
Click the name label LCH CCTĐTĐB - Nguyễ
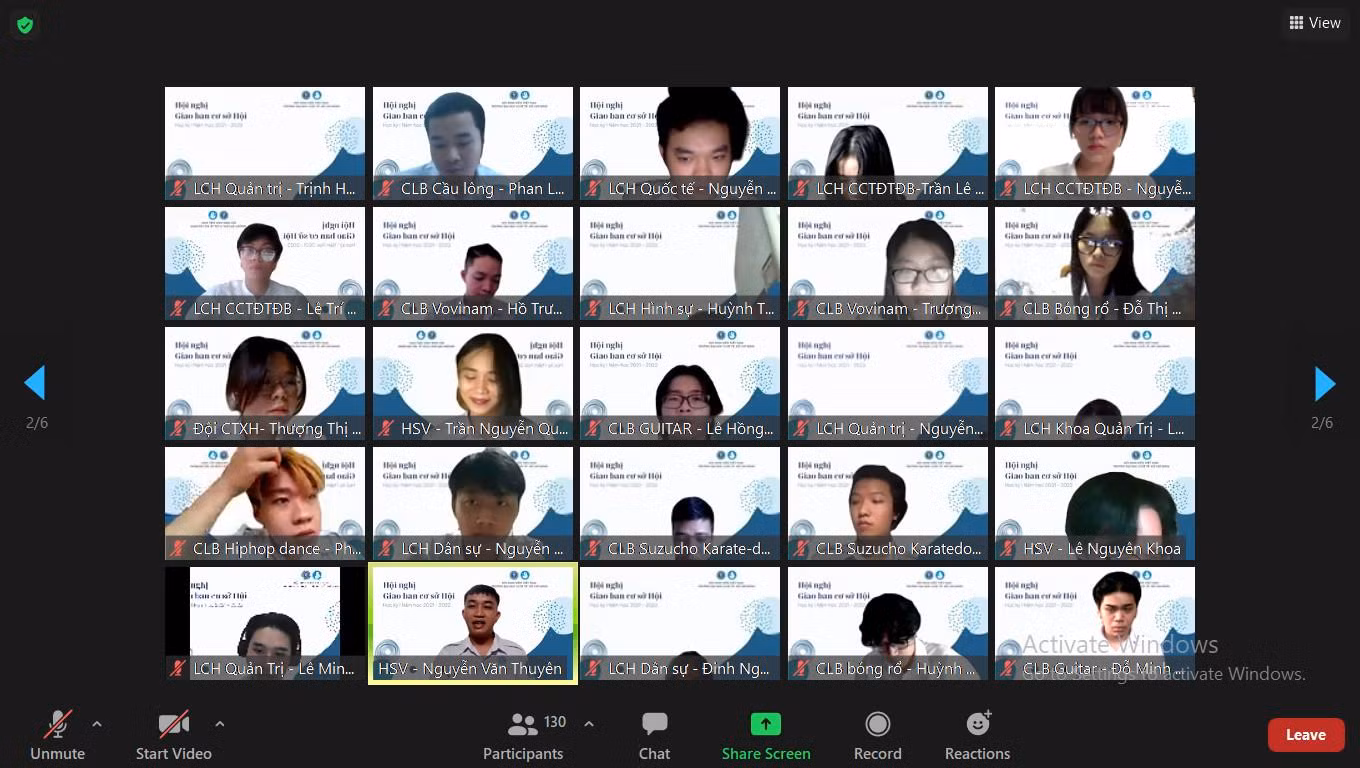pyautogui.click(x=1107, y=189)
